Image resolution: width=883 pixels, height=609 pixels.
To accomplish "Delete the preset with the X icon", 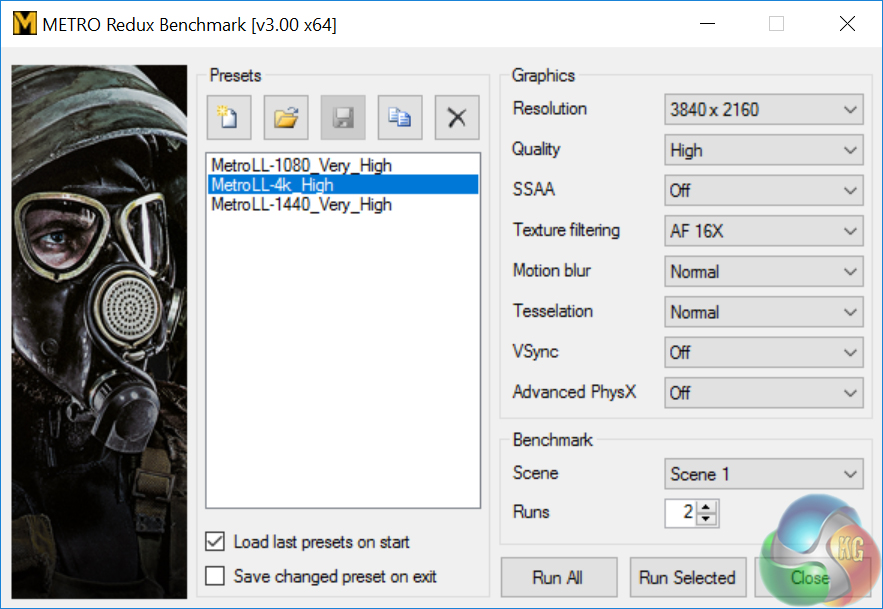I will [x=457, y=118].
